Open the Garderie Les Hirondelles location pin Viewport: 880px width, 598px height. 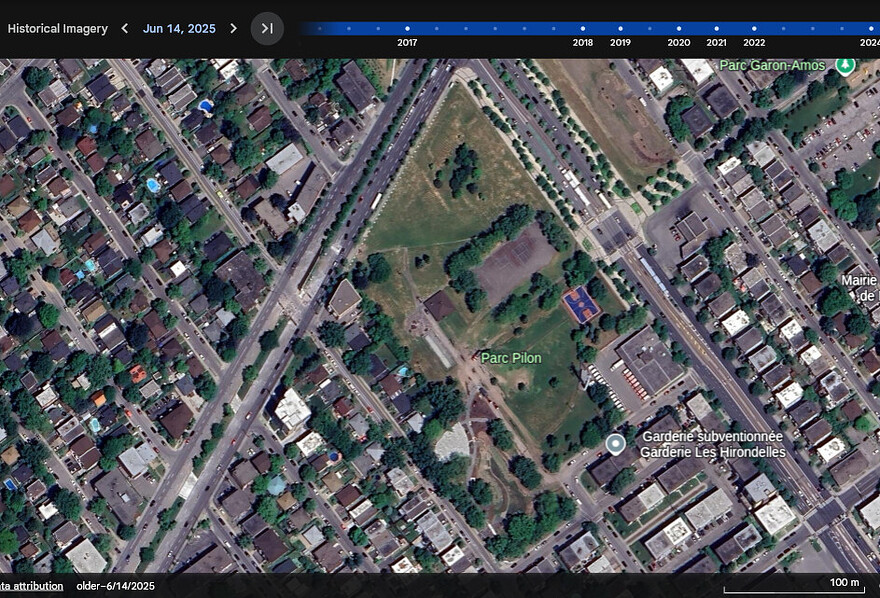(x=616, y=444)
